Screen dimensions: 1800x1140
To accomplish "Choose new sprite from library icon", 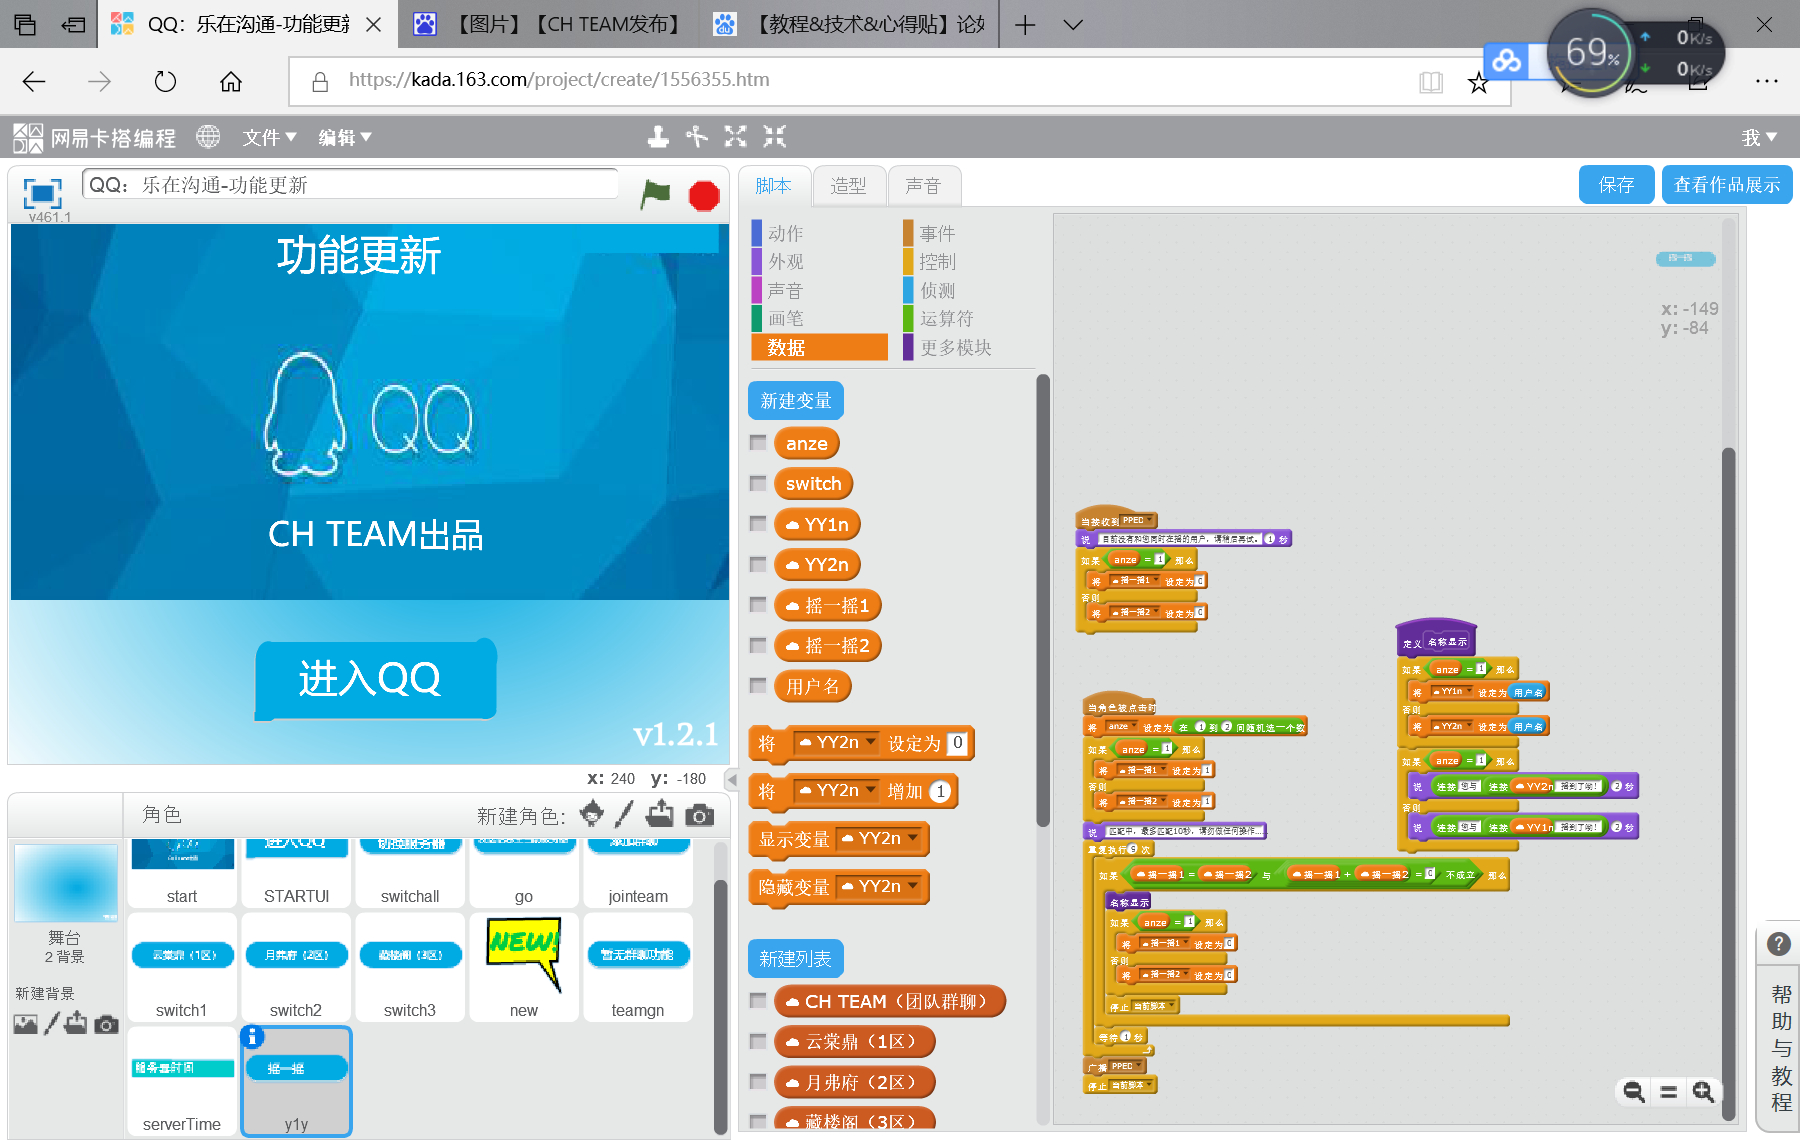I will click(x=592, y=814).
